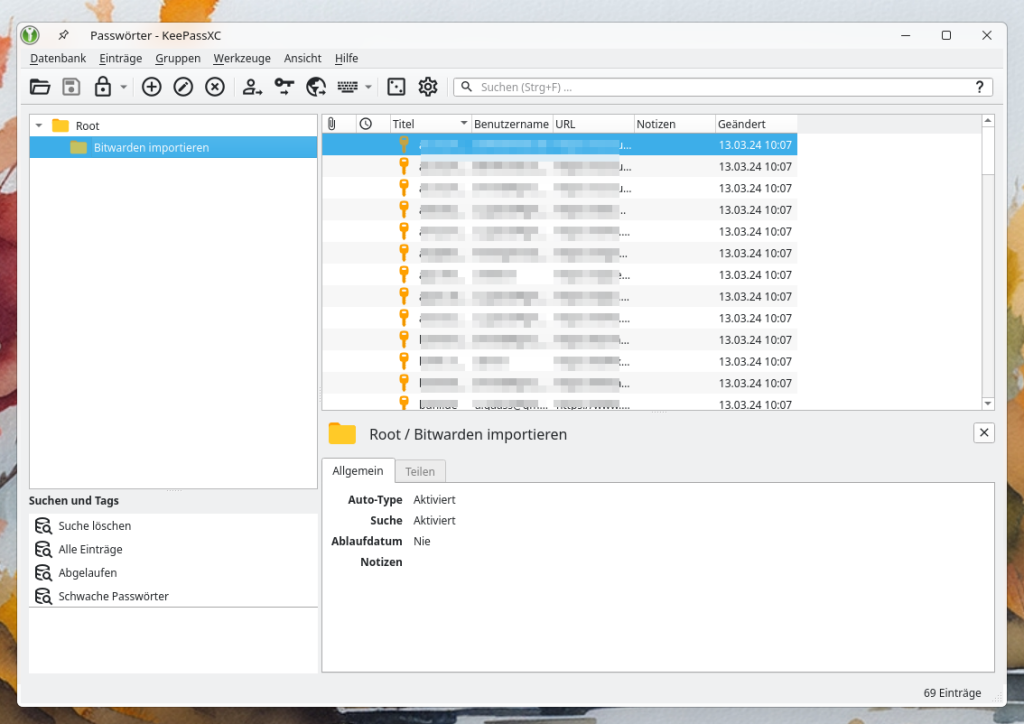
Task: Open the Hilfe menu
Action: tap(346, 58)
